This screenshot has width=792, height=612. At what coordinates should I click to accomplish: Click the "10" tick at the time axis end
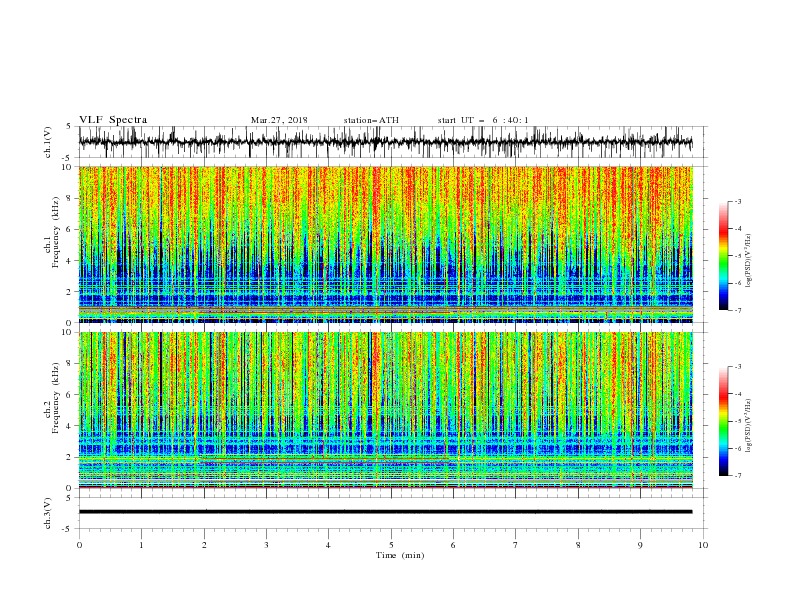703,545
